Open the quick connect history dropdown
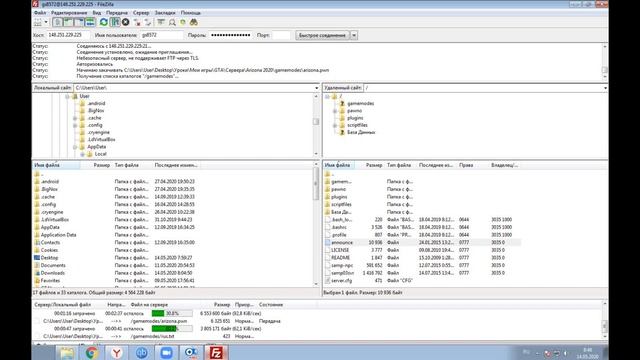 pyautogui.click(x=354, y=36)
